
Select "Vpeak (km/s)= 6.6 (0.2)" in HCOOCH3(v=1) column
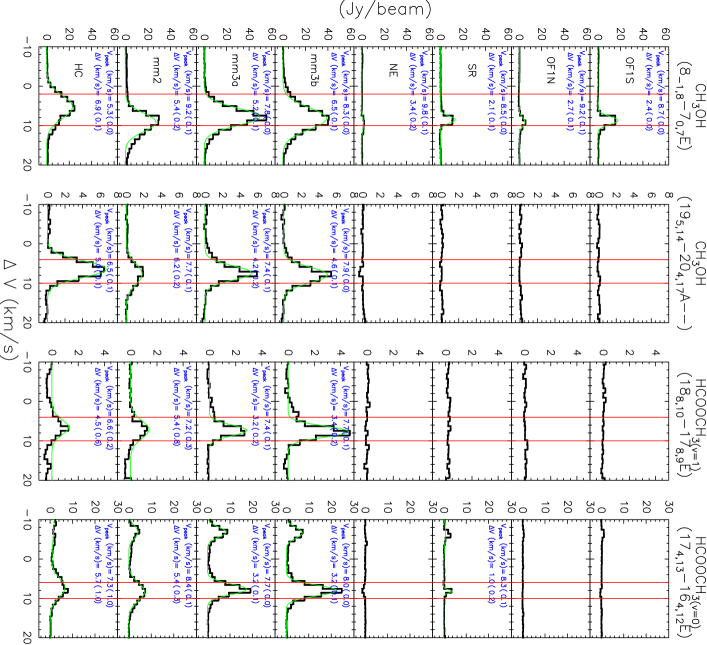click(110, 408)
